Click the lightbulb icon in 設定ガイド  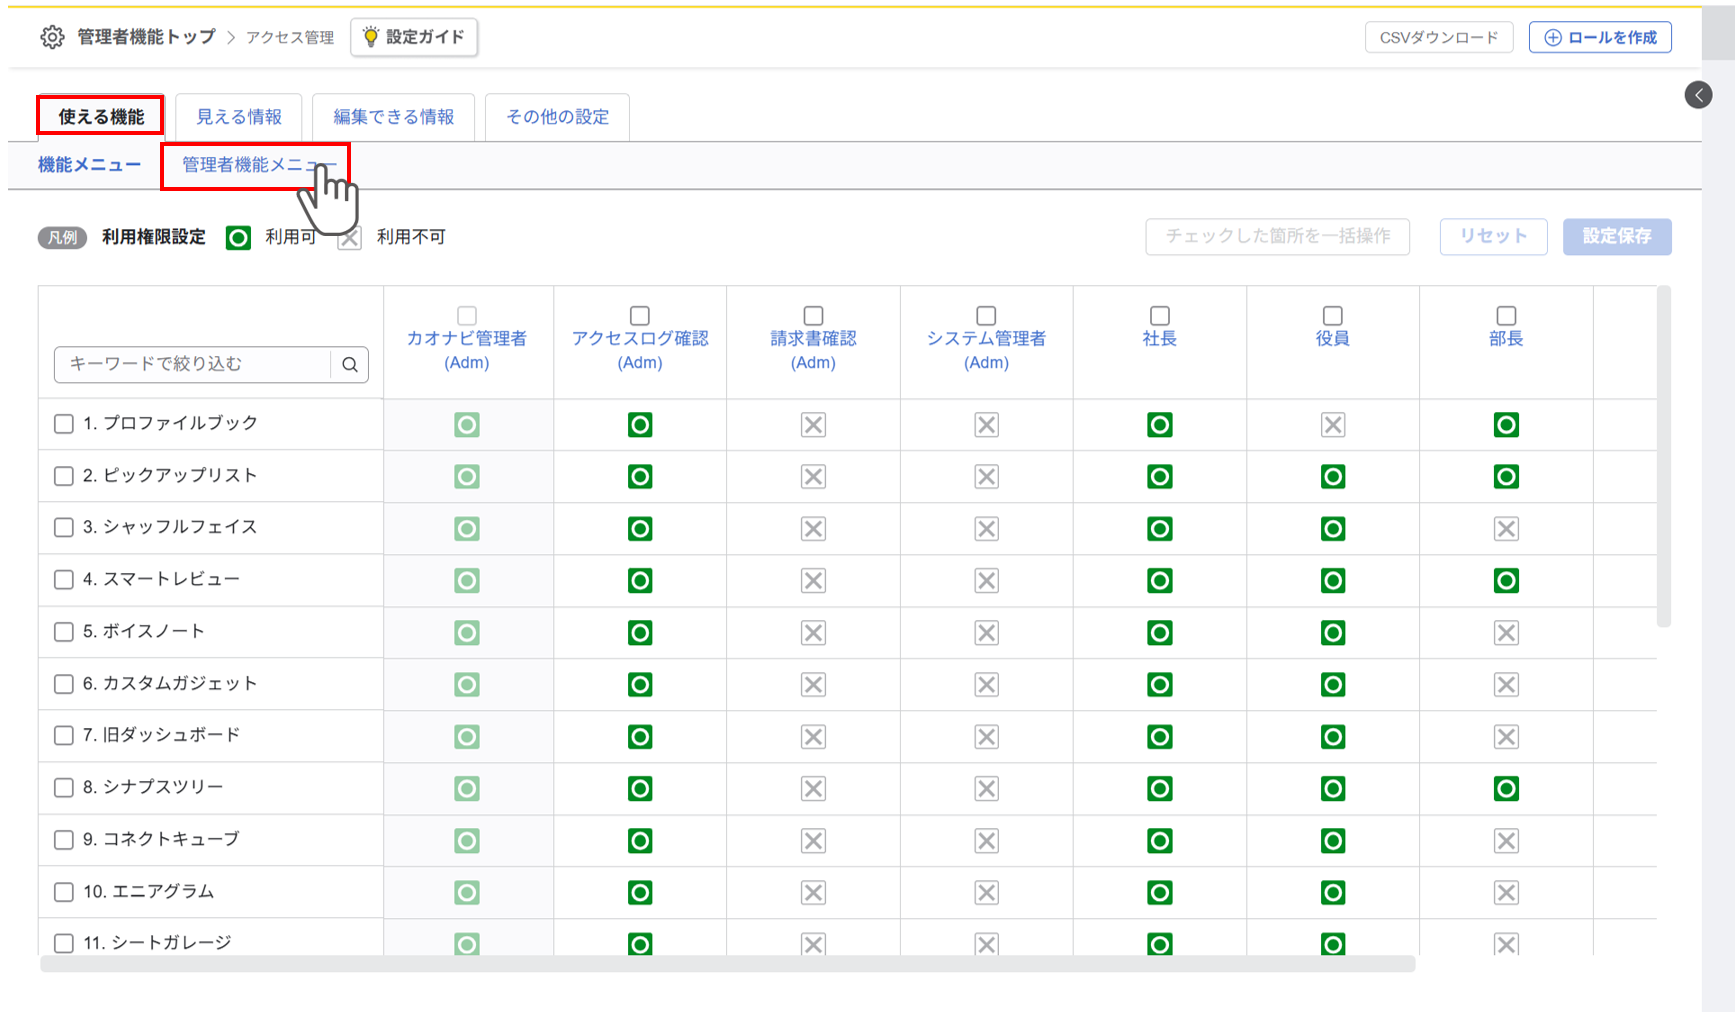371,37
